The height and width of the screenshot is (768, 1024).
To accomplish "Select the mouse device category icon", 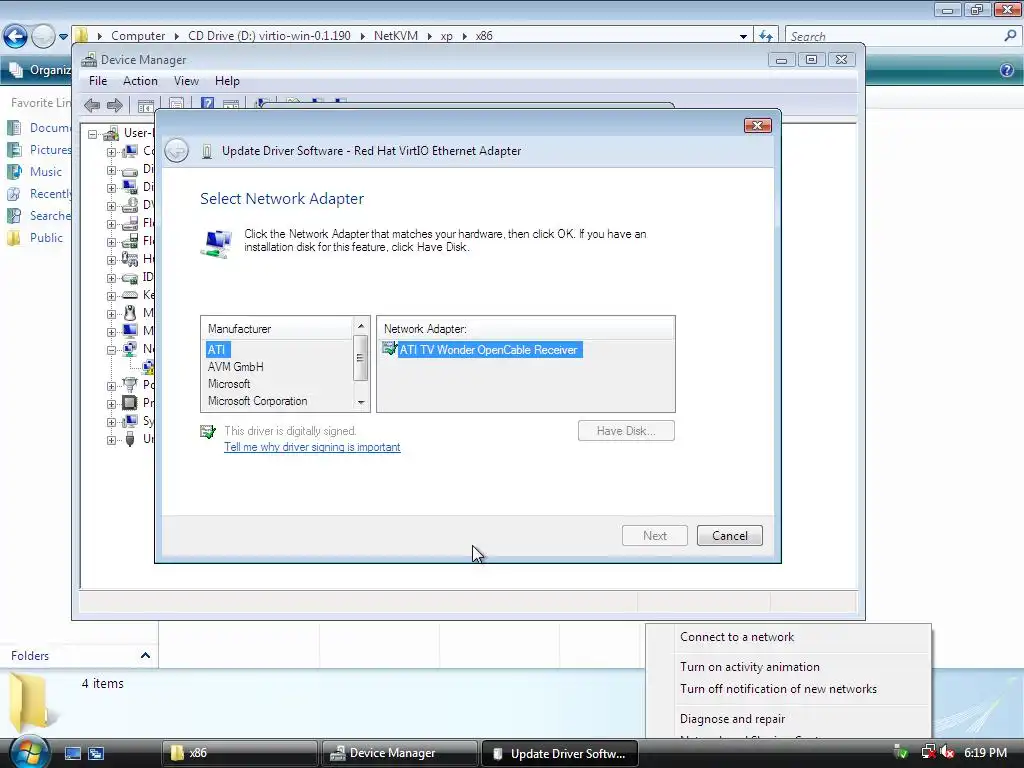I will click(130, 313).
